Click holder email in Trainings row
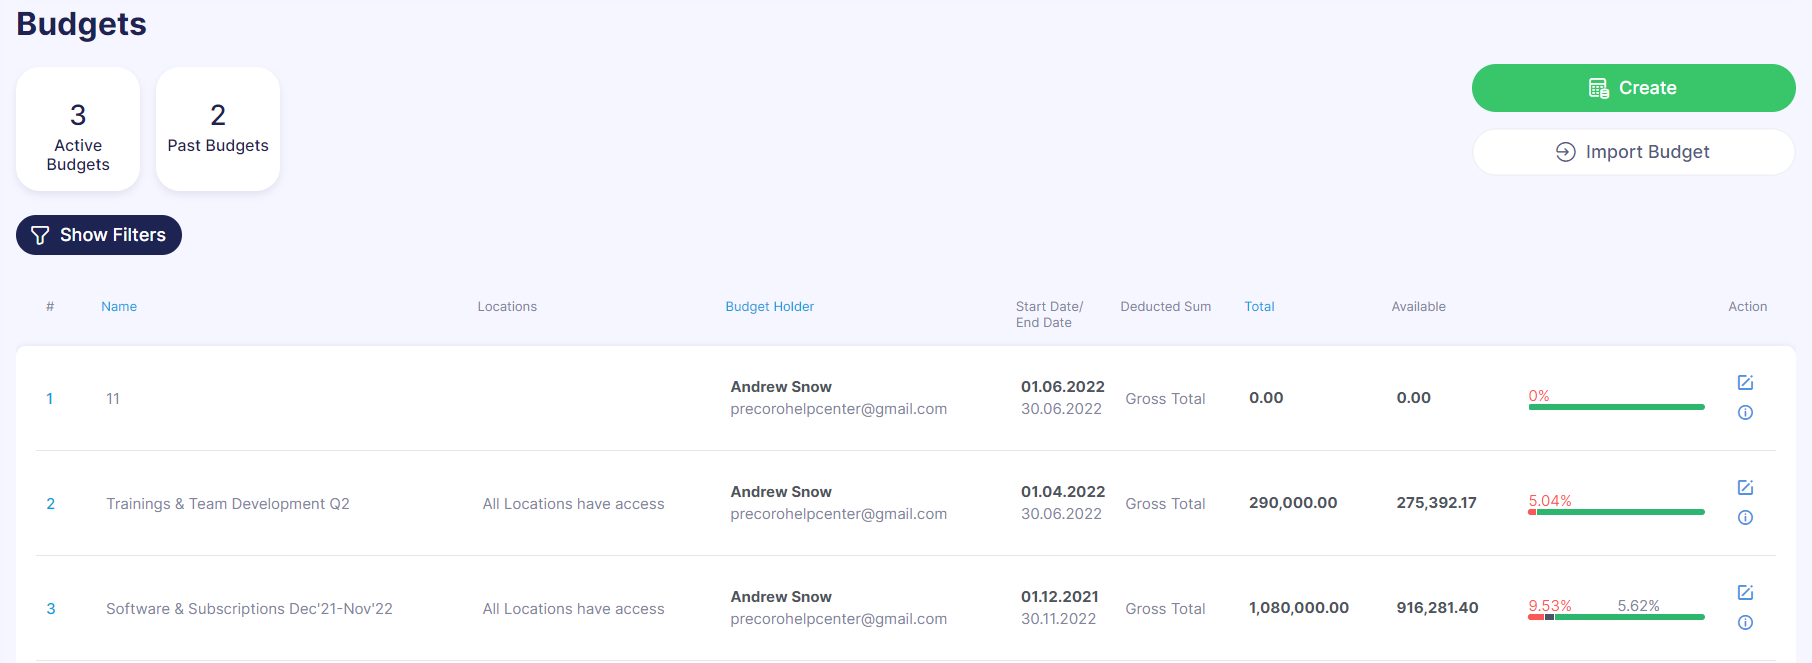 tap(838, 514)
